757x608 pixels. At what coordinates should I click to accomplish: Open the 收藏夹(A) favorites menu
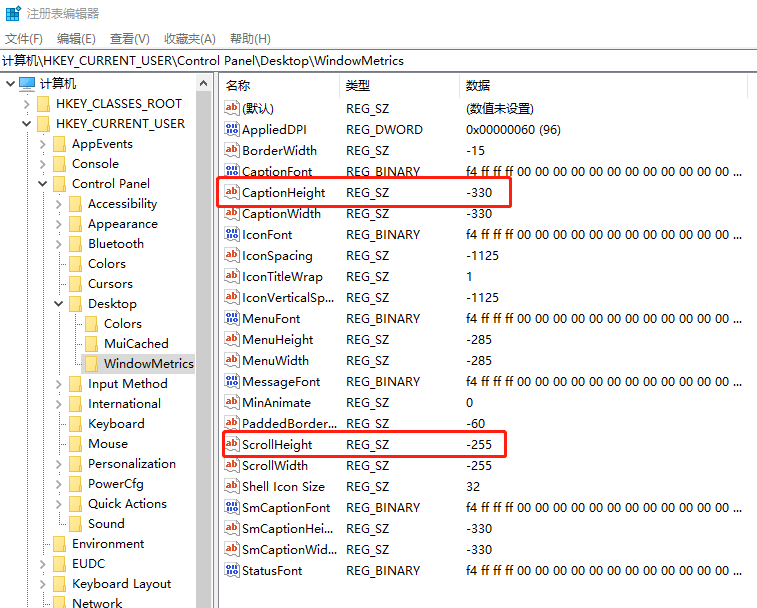(190, 39)
